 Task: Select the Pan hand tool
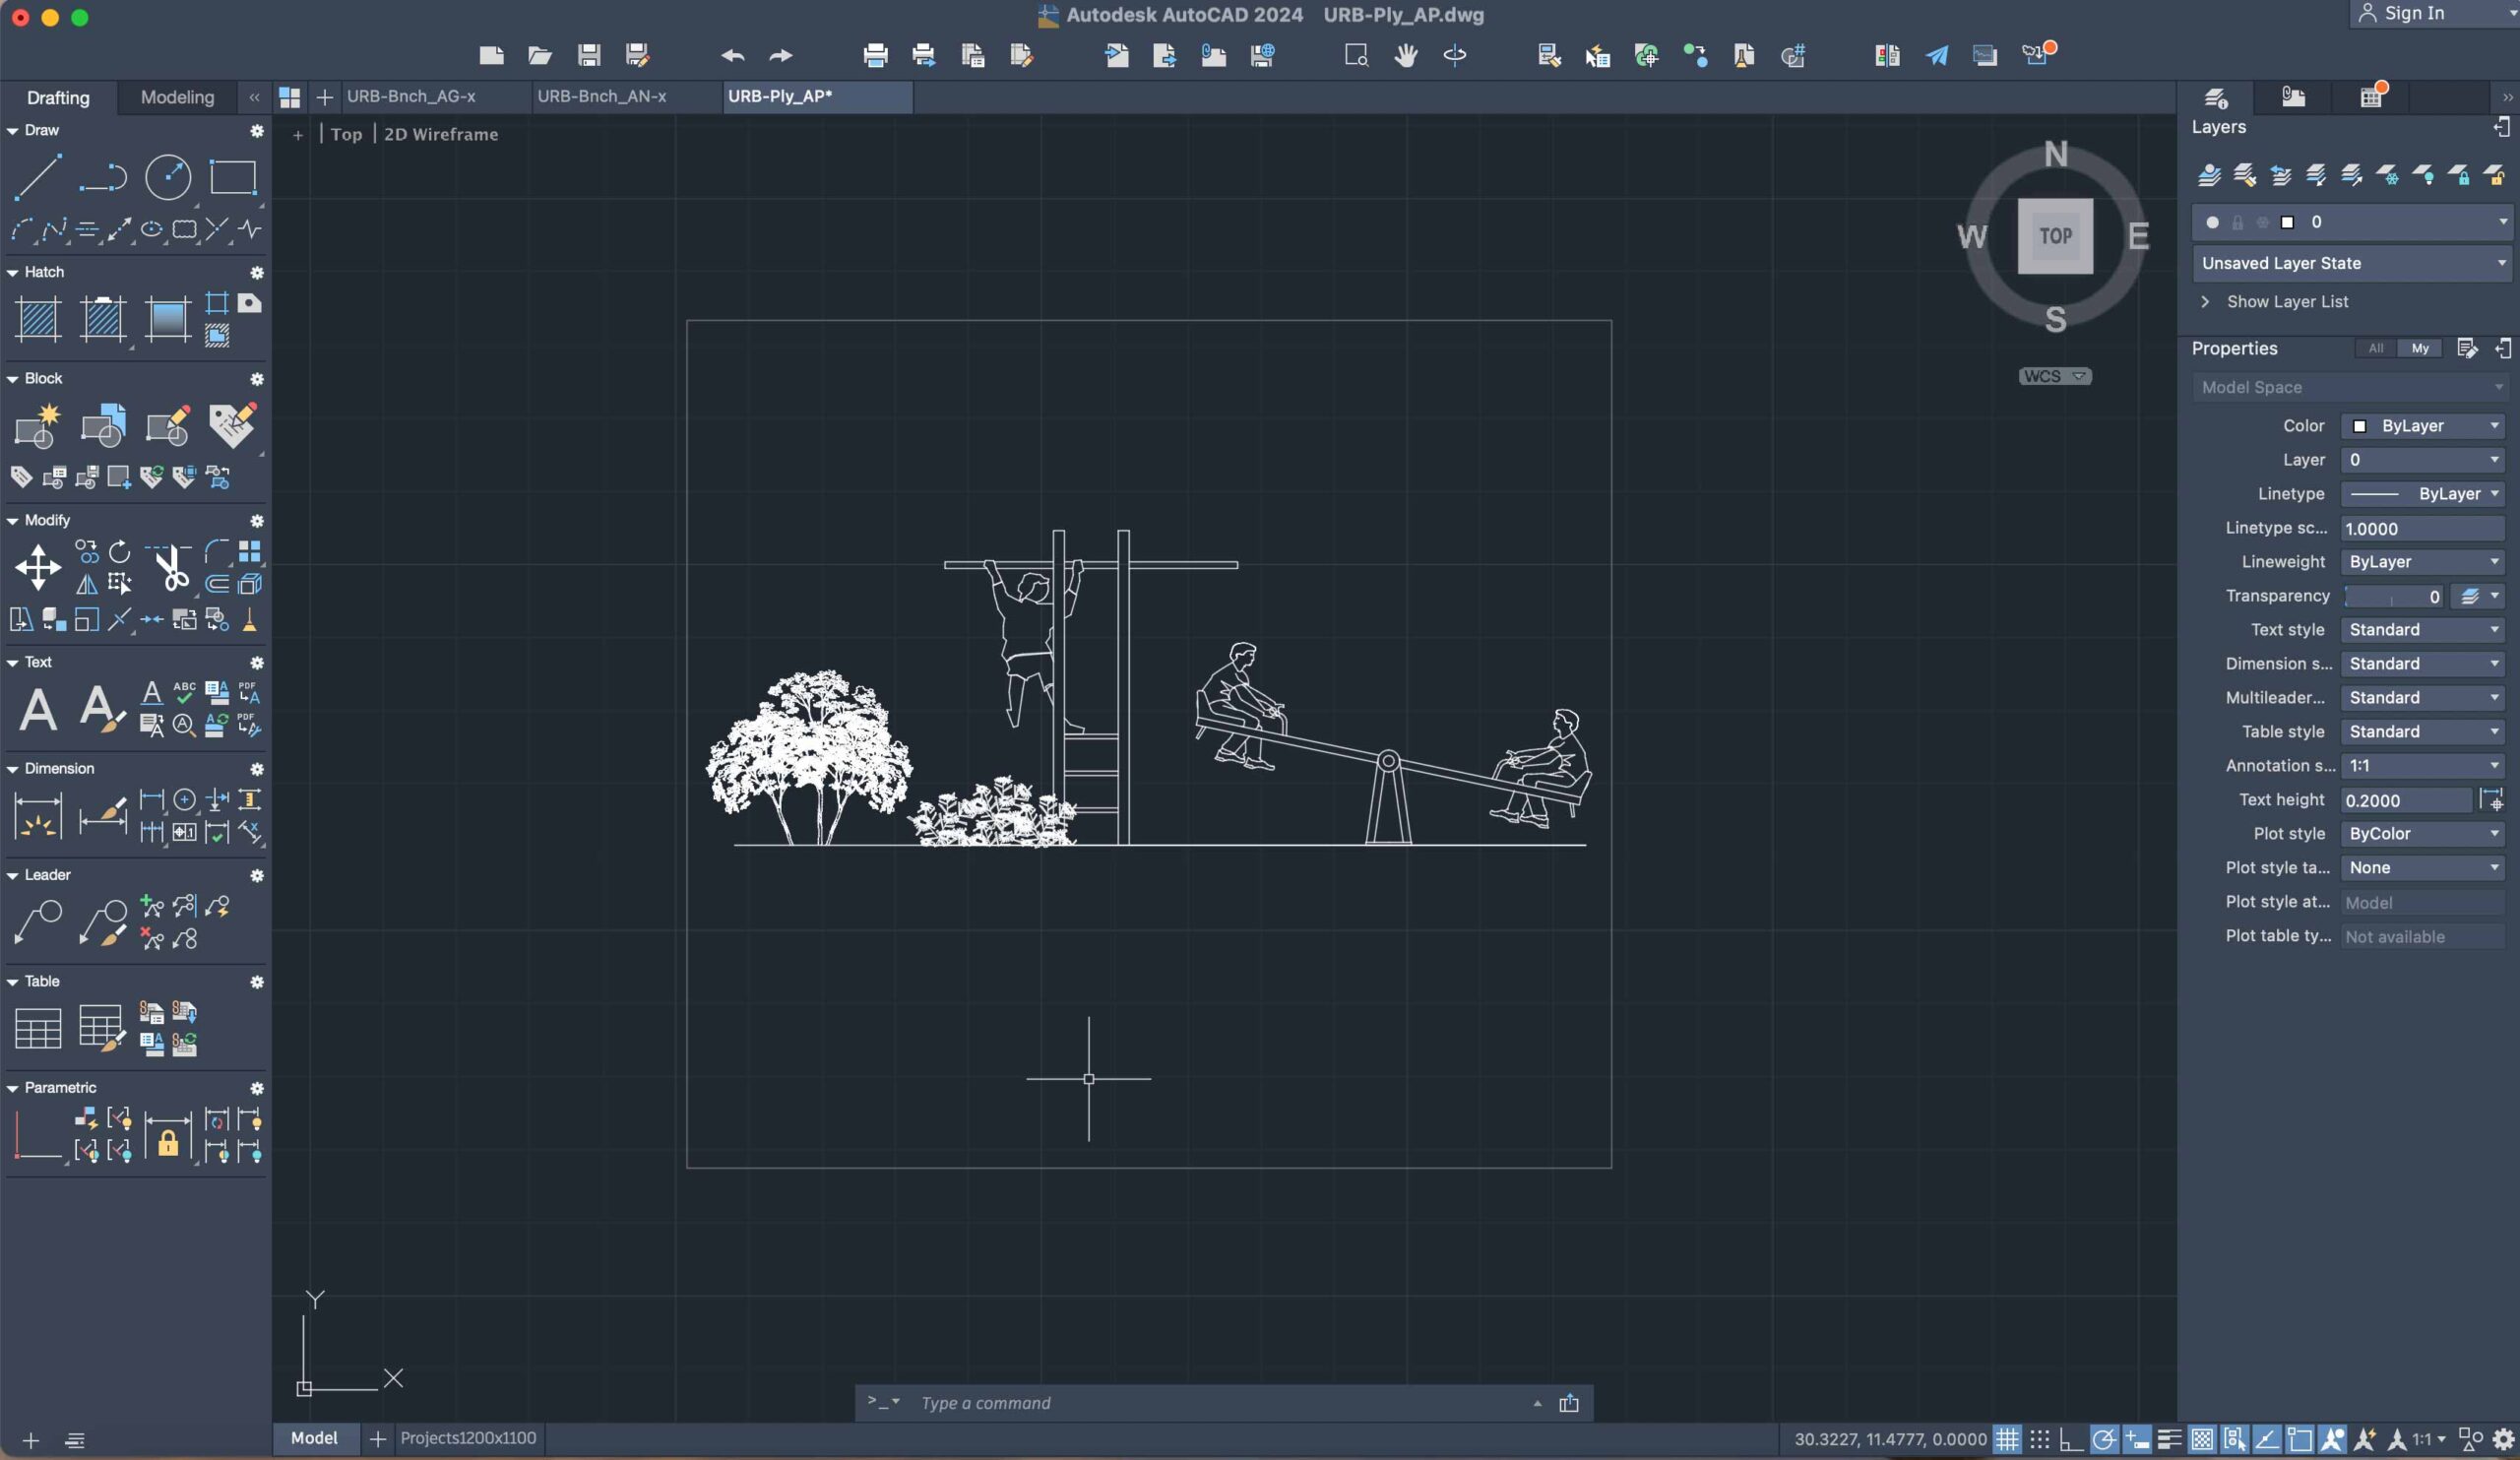(x=1405, y=56)
